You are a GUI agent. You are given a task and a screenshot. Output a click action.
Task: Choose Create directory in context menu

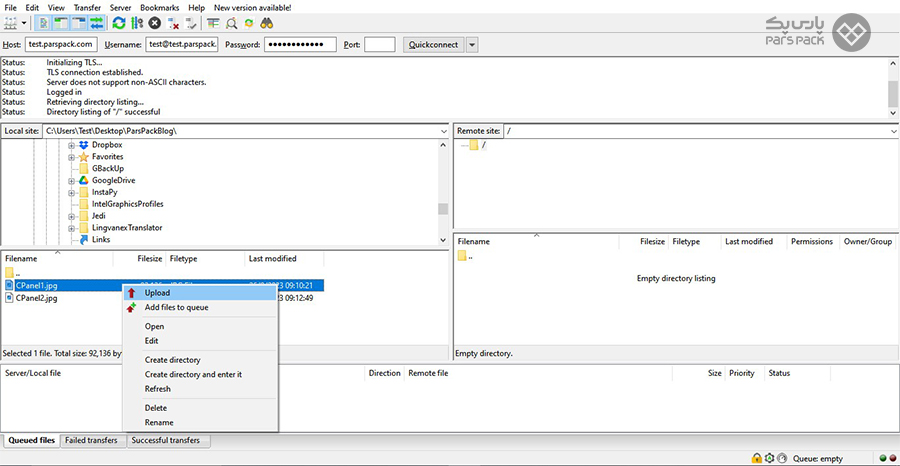[x=200, y=360]
